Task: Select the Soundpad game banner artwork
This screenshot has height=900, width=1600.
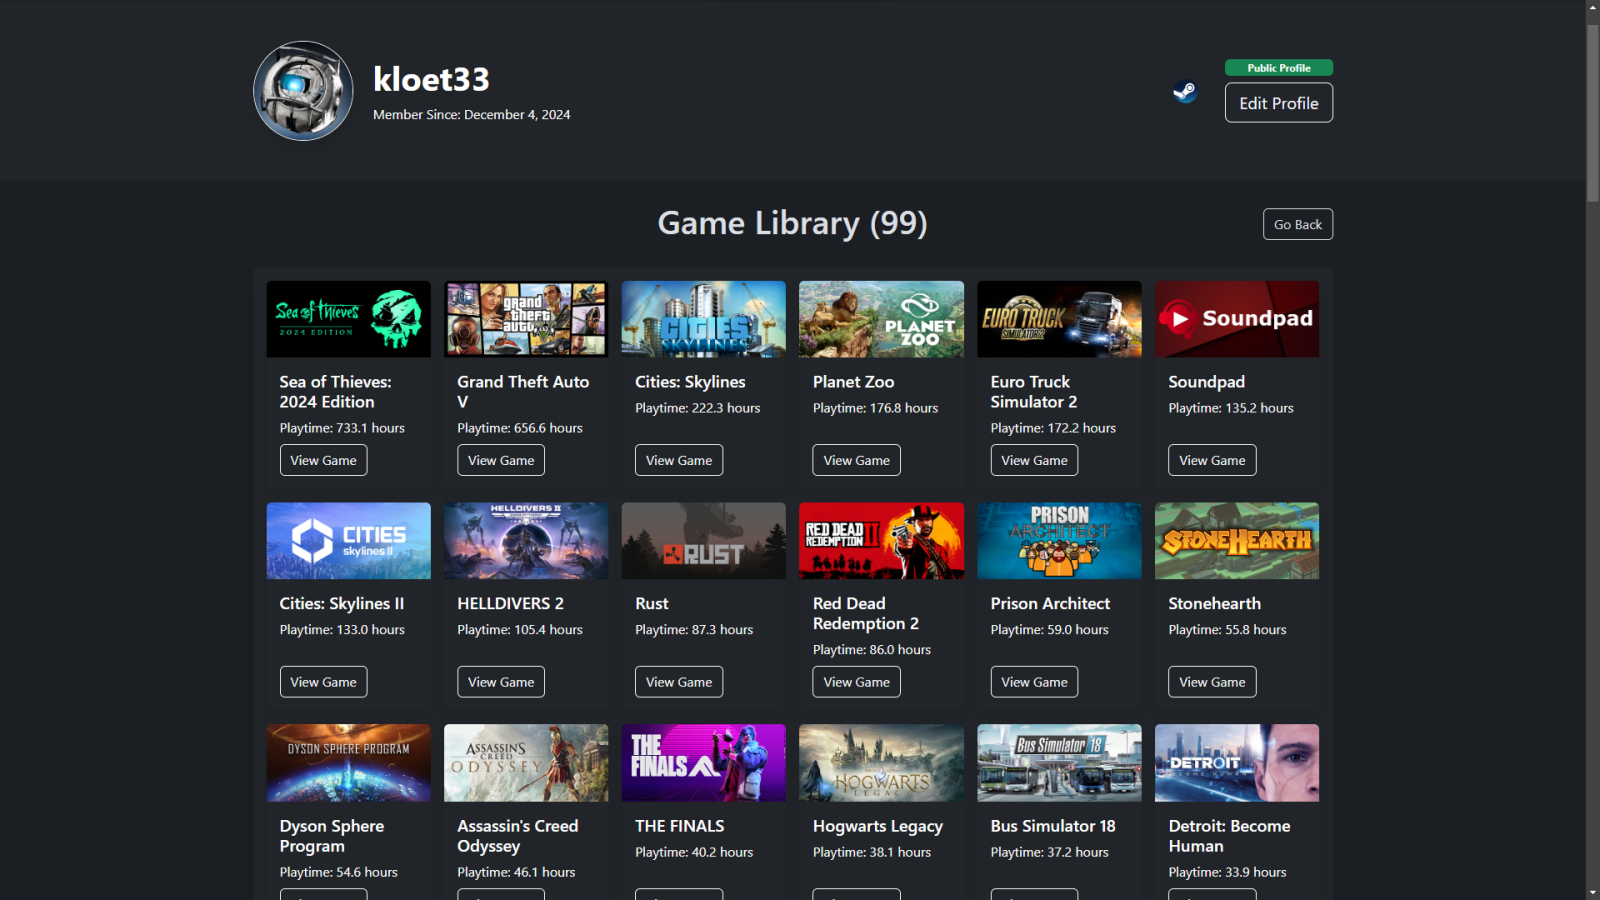Action: pos(1237,318)
